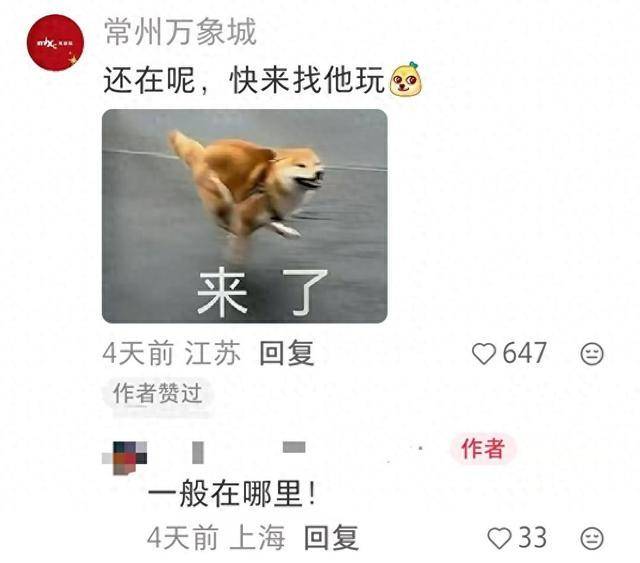Click the 4天前 上海 timestamp
The height and width of the screenshot is (563, 640).
(x=216, y=538)
